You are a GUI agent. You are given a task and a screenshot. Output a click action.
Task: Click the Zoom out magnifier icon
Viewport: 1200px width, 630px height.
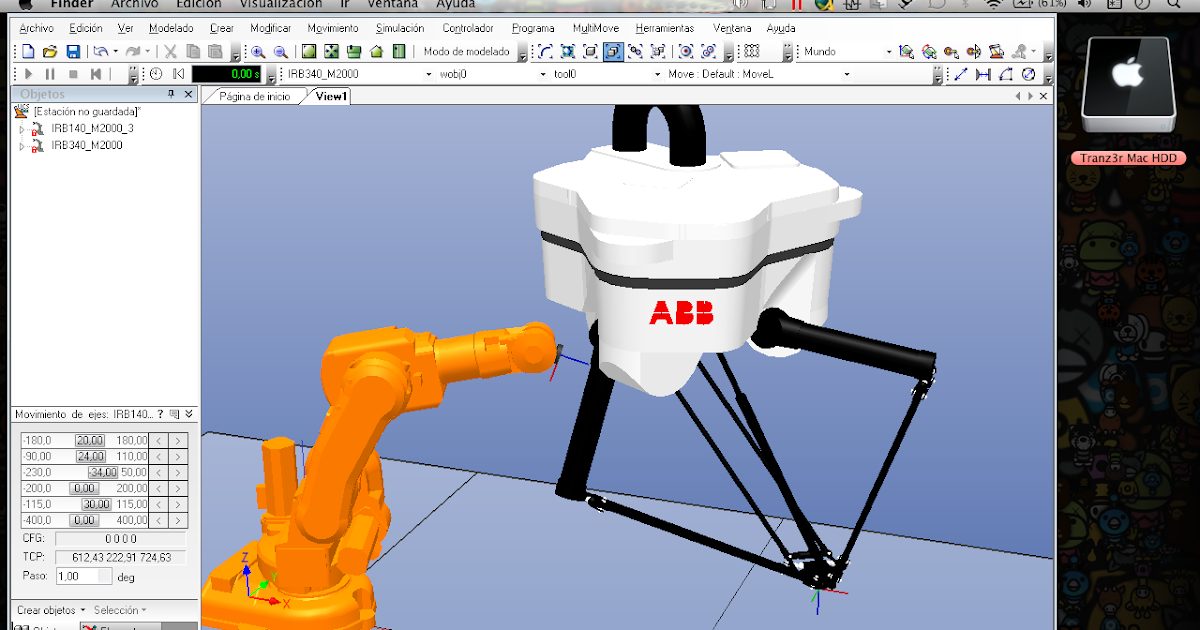(281, 52)
